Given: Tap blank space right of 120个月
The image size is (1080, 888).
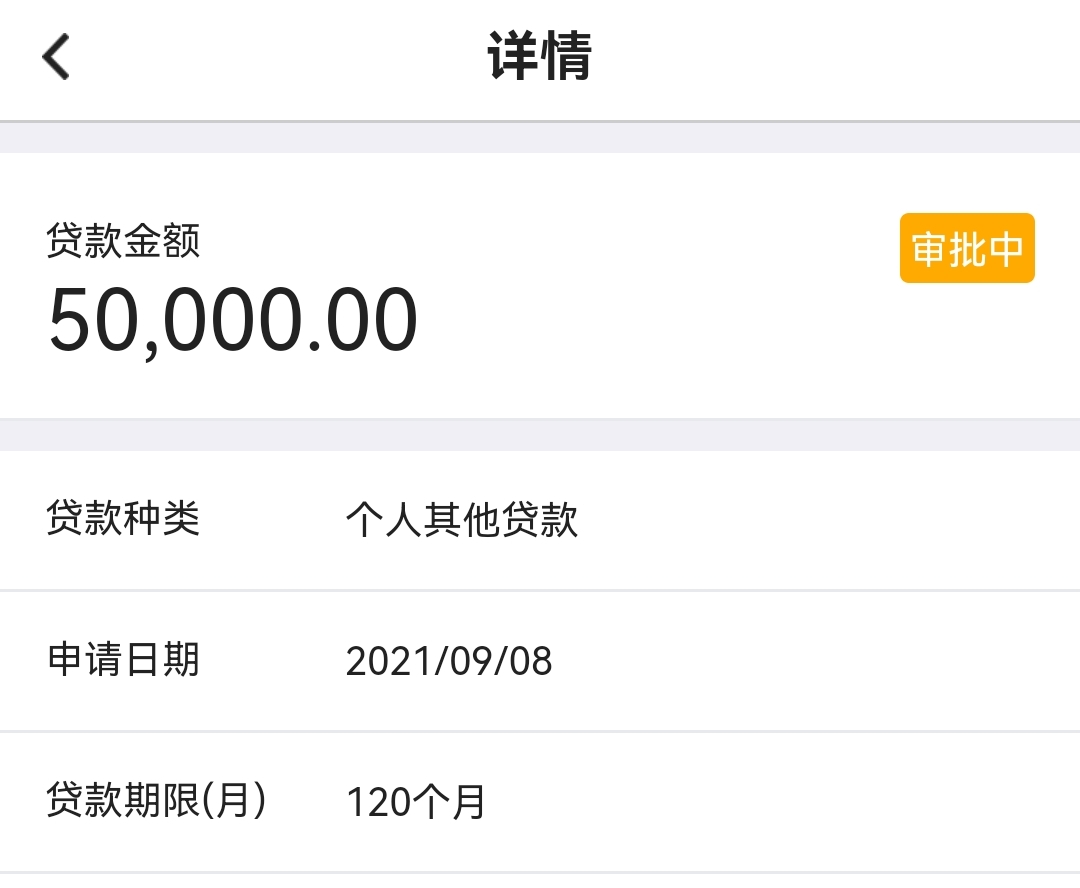Looking at the screenshot, I should (780, 802).
